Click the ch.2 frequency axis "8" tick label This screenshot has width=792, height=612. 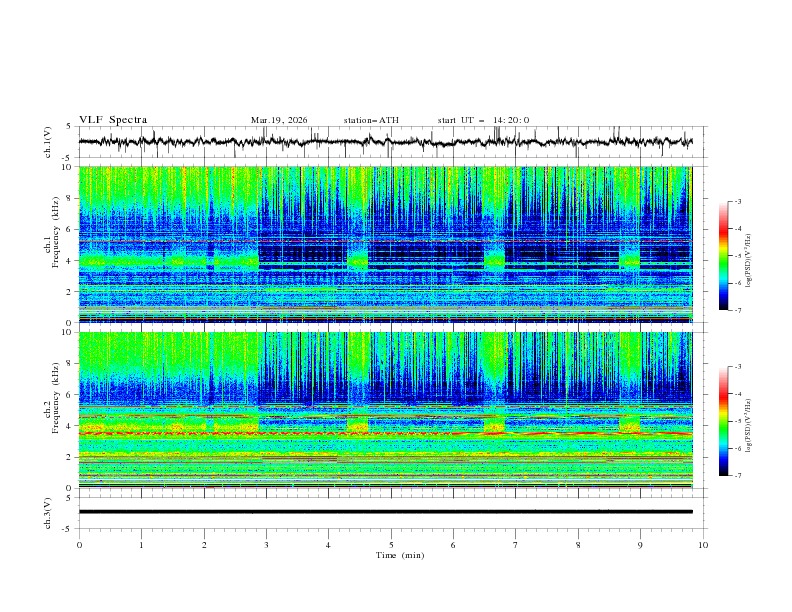(x=70, y=364)
